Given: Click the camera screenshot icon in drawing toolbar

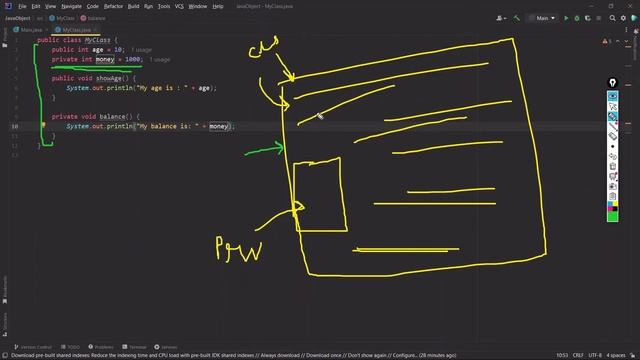Looking at the screenshot, I should pyautogui.click(x=613, y=186).
